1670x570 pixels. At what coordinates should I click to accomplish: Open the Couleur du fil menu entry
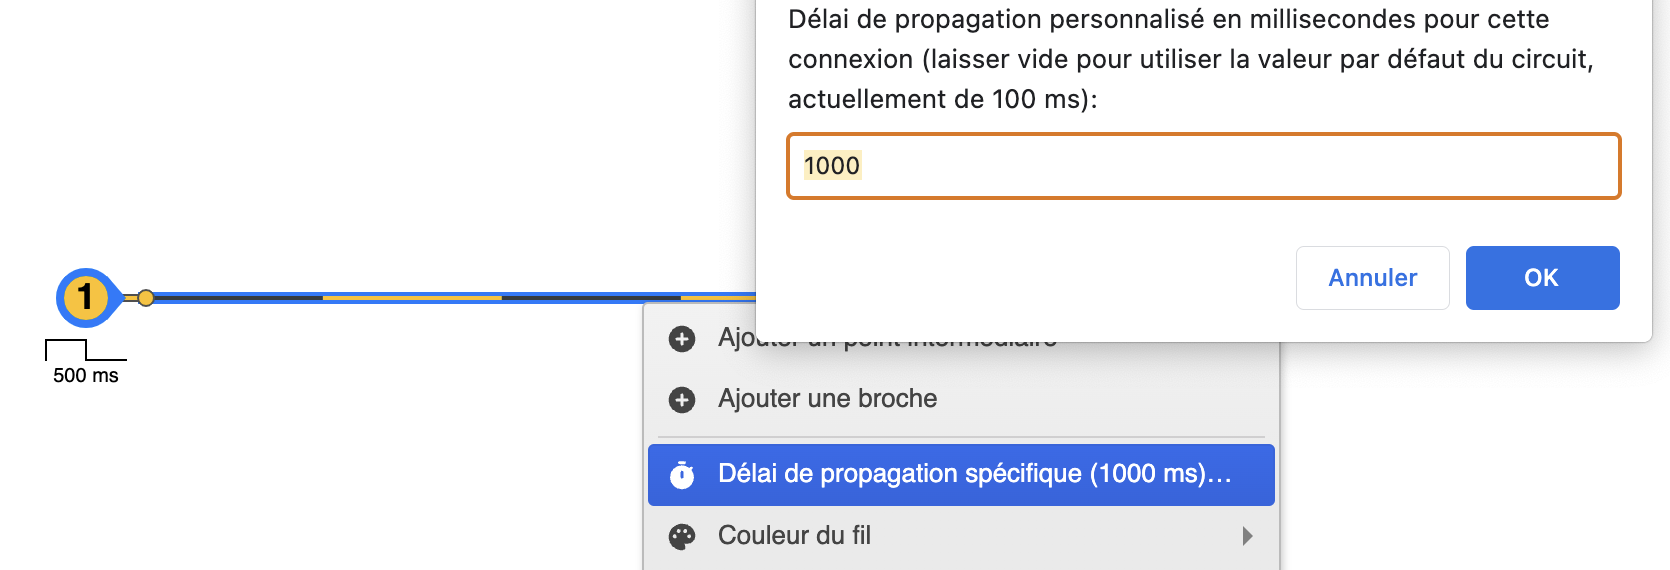tap(794, 536)
